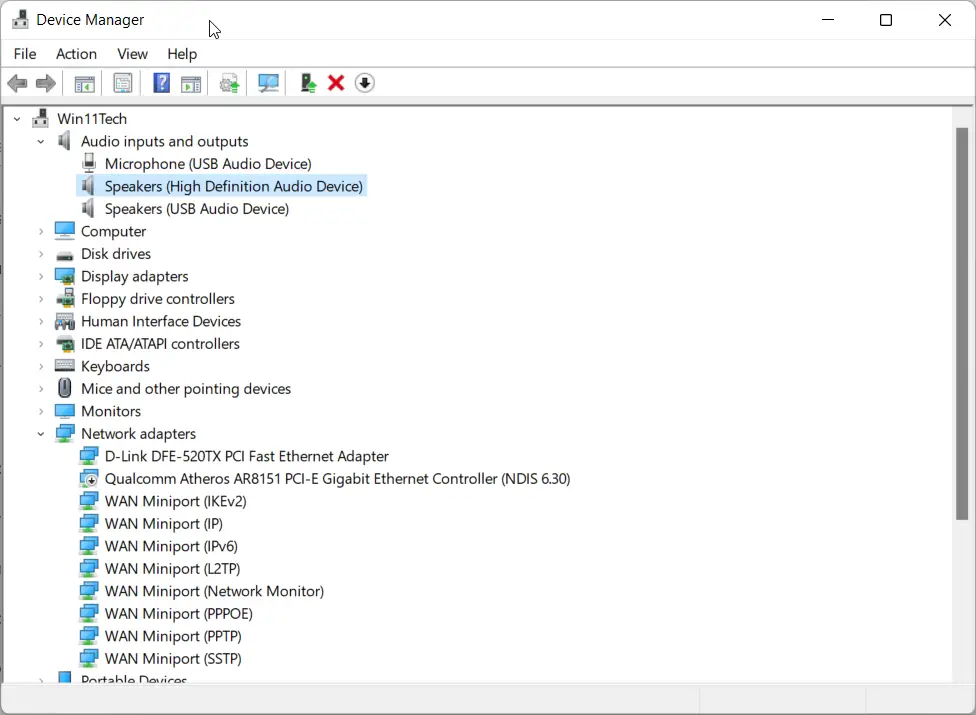Open the Action menu
976x715 pixels.
pos(76,54)
